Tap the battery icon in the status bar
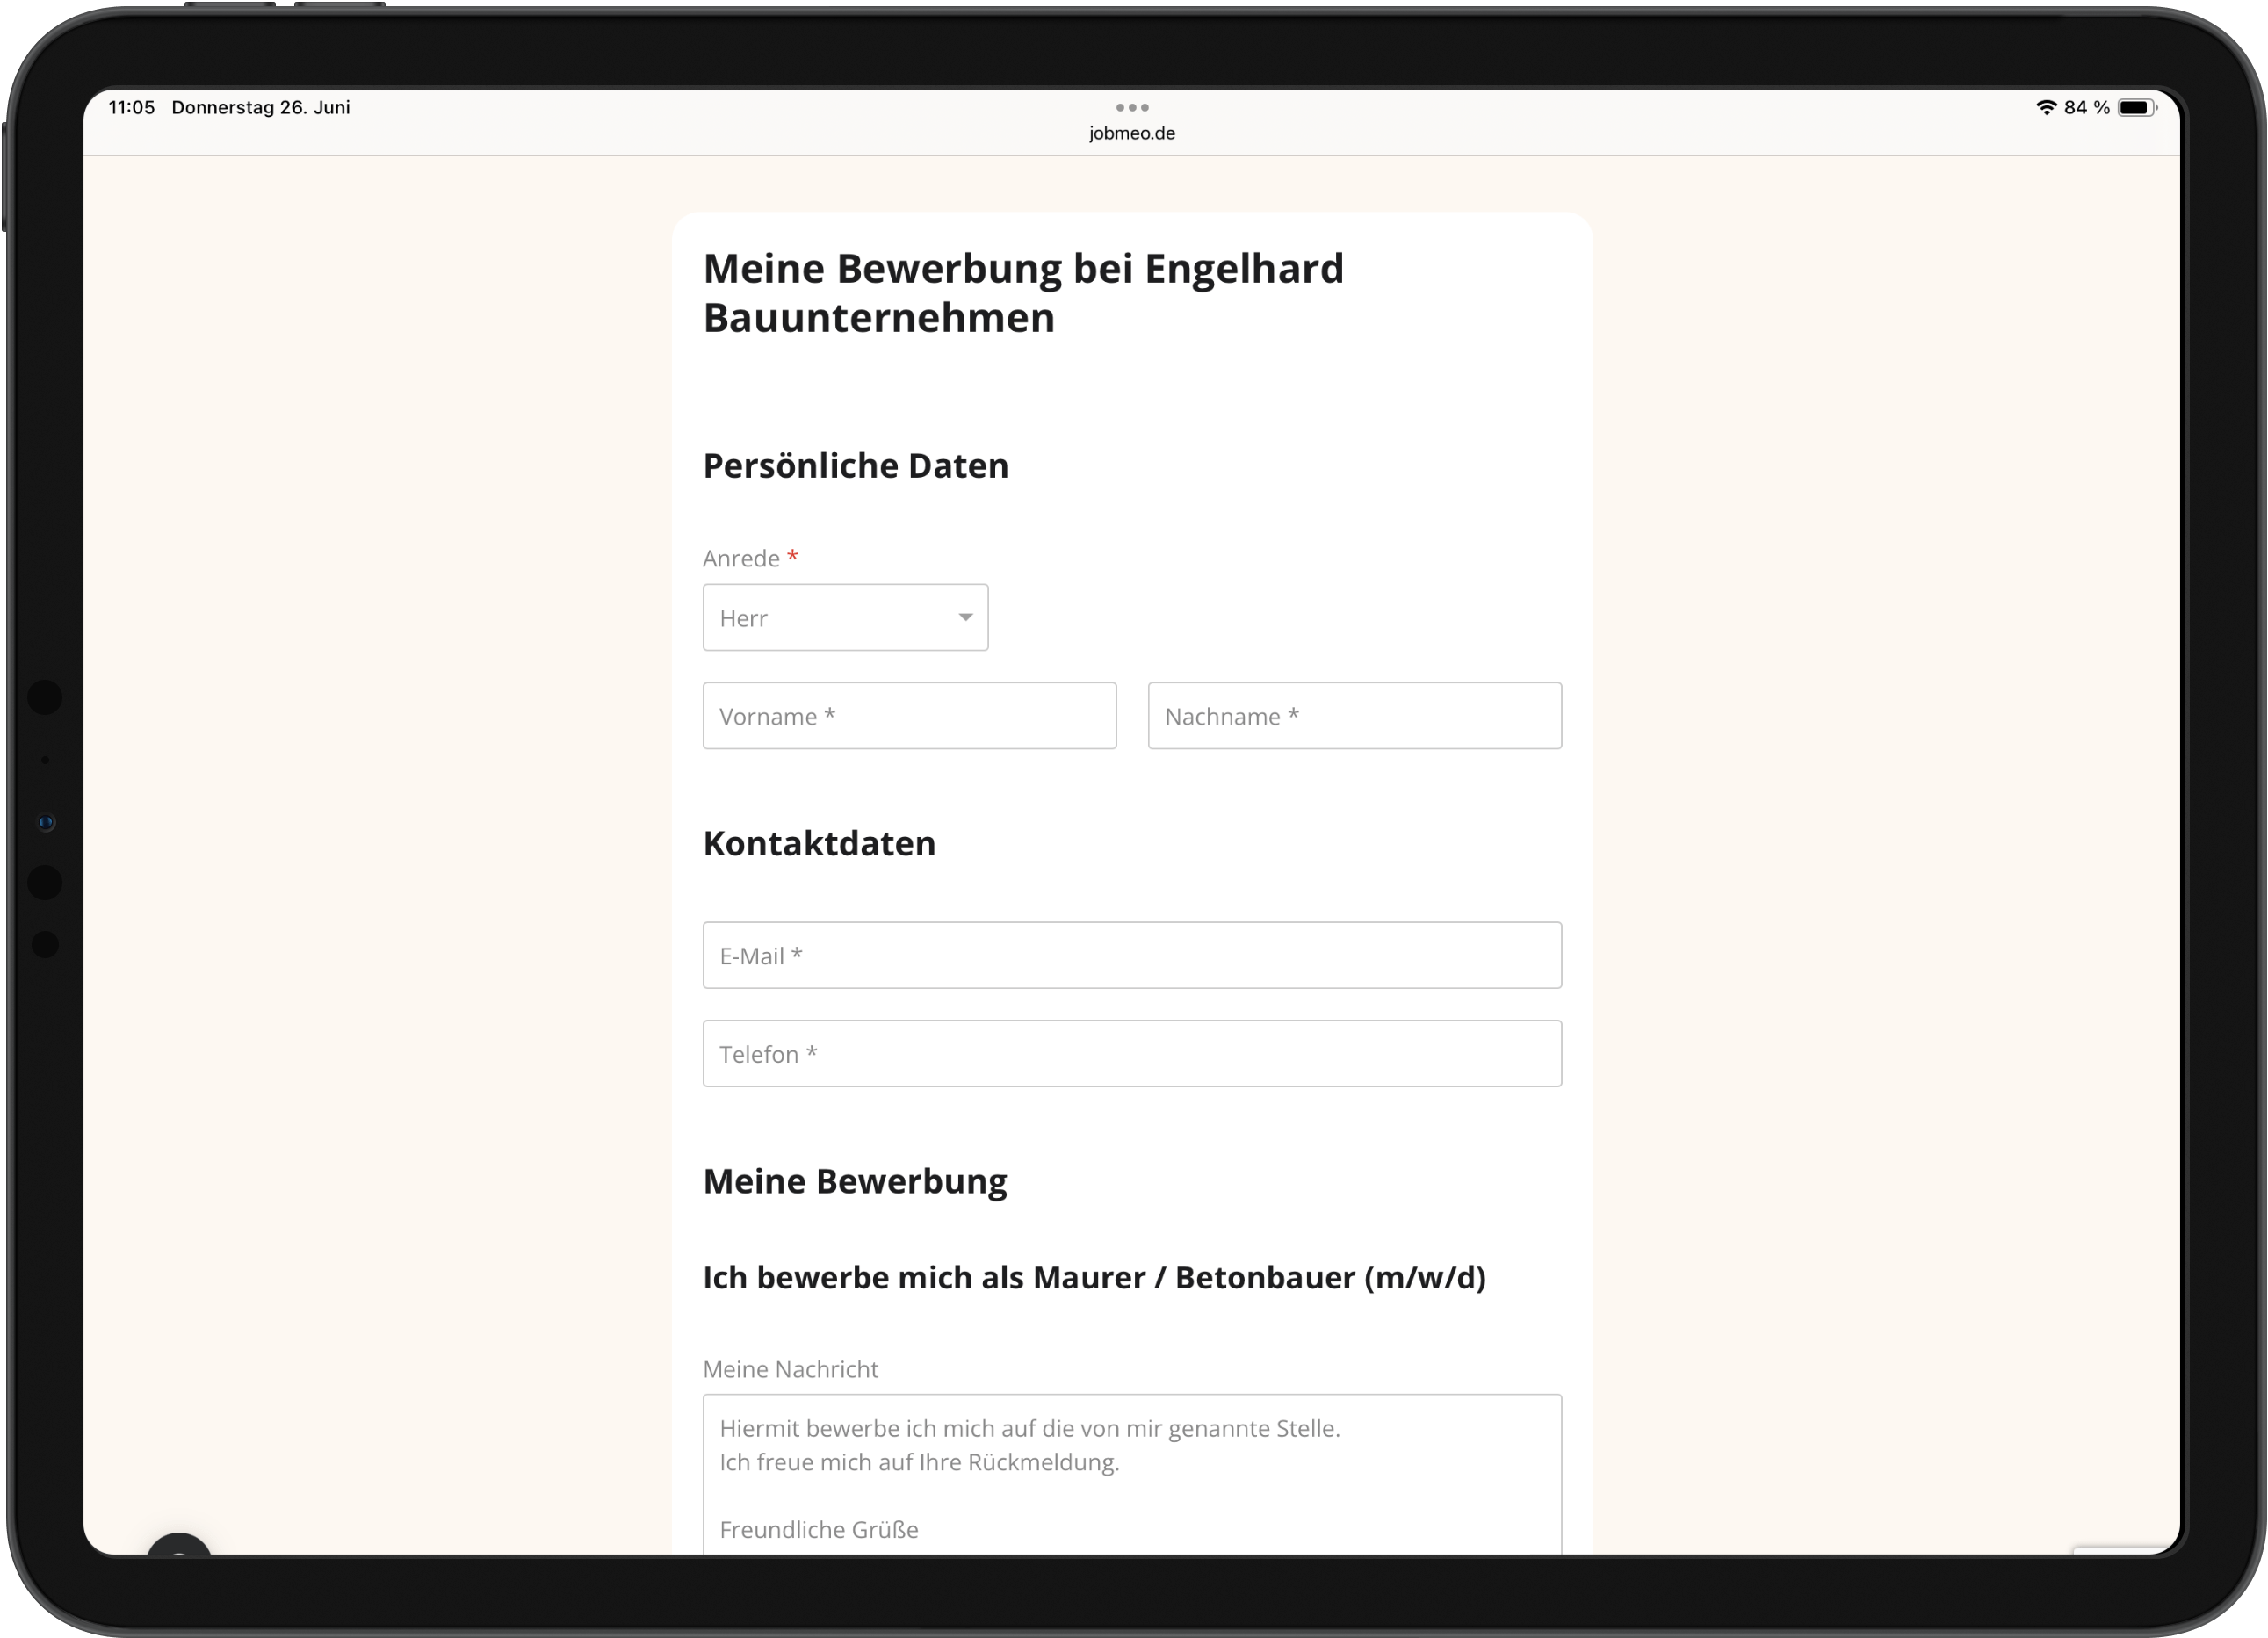The height and width of the screenshot is (1638, 2268). point(2137,107)
